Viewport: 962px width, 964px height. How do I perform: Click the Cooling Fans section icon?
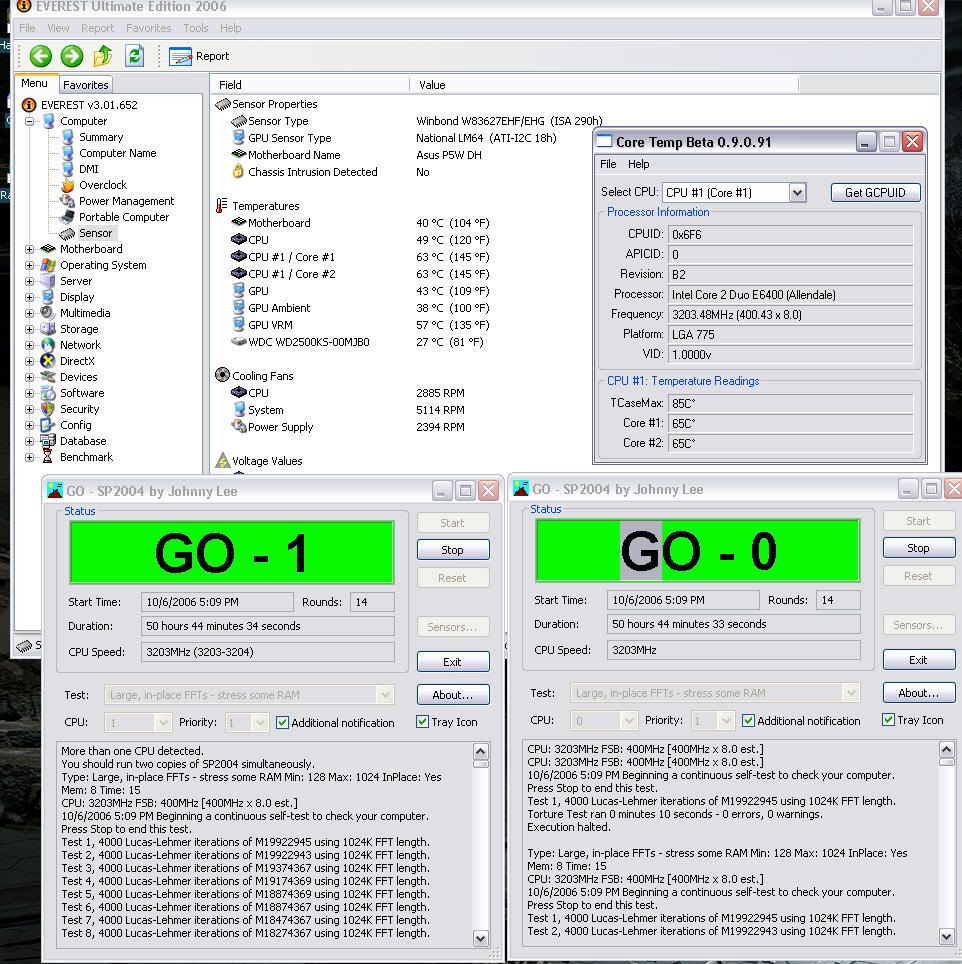222,375
